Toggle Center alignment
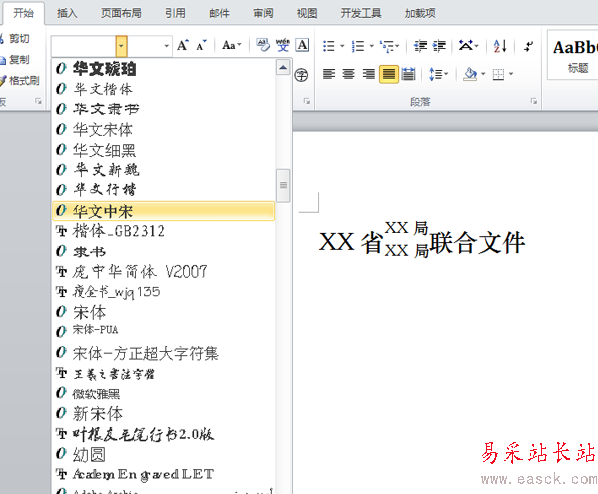 tap(348, 74)
